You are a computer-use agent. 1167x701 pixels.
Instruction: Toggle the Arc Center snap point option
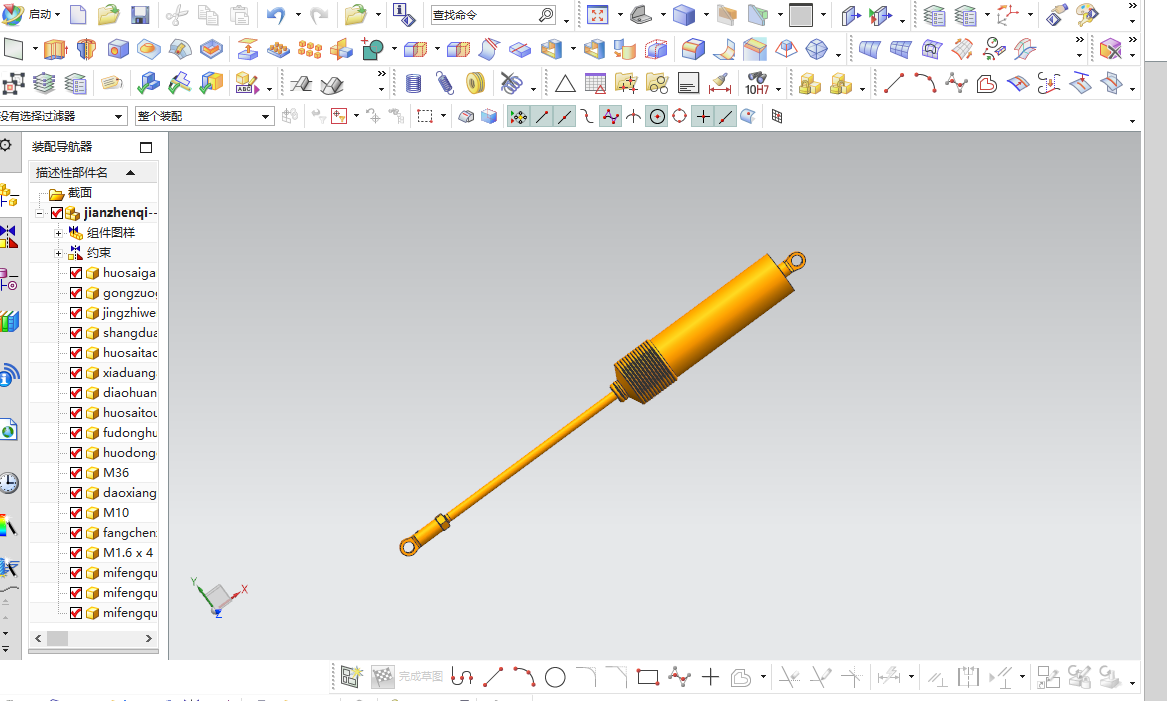tap(656, 116)
